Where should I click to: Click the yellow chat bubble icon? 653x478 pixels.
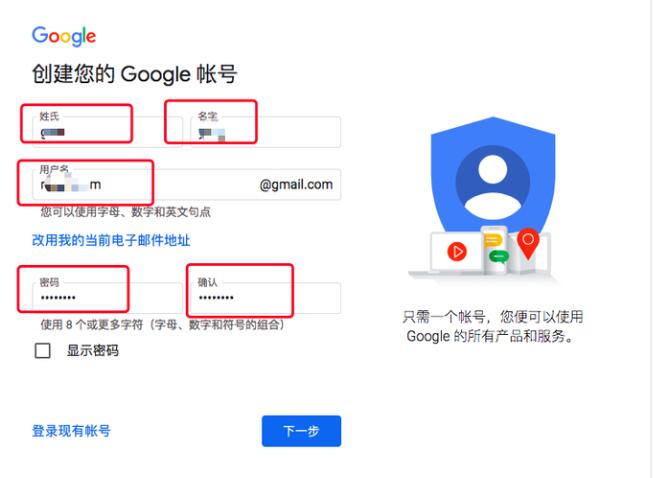pyautogui.click(x=493, y=241)
